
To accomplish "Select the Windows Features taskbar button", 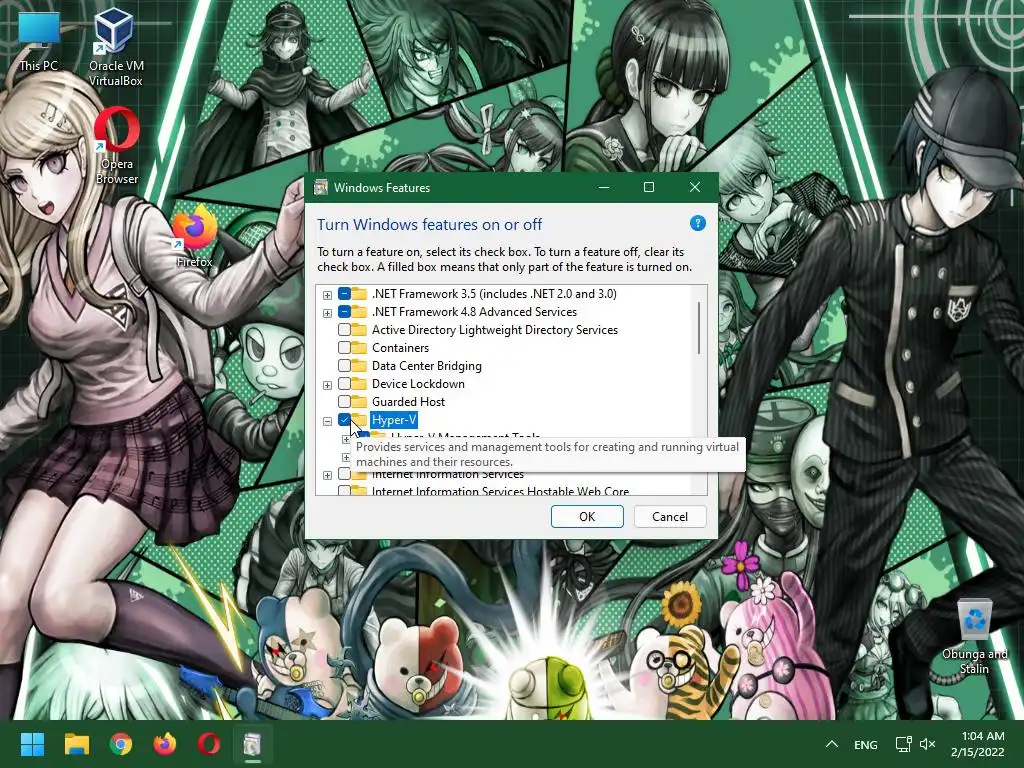I will pyautogui.click(x=253, y=744).
